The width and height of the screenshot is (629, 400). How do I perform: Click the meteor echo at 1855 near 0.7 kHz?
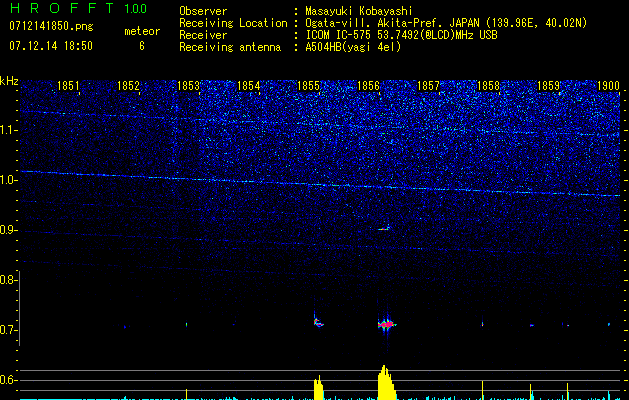point(319,321)
